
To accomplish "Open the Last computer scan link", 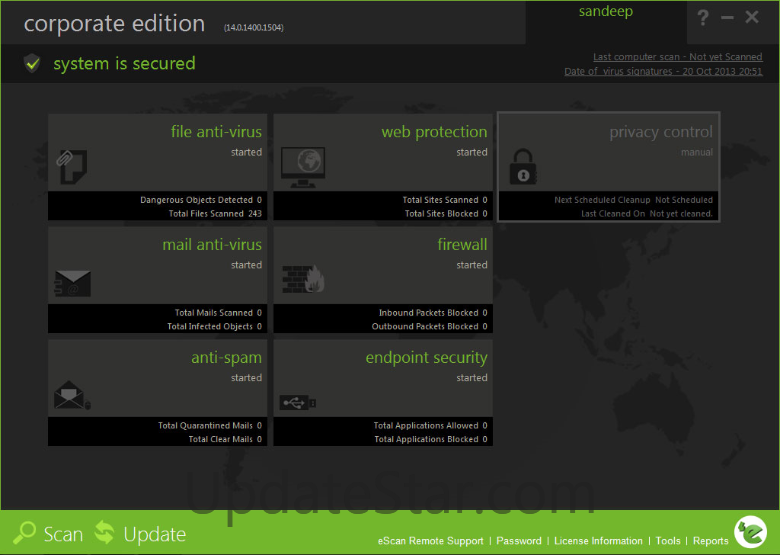I will pos(677,57).
